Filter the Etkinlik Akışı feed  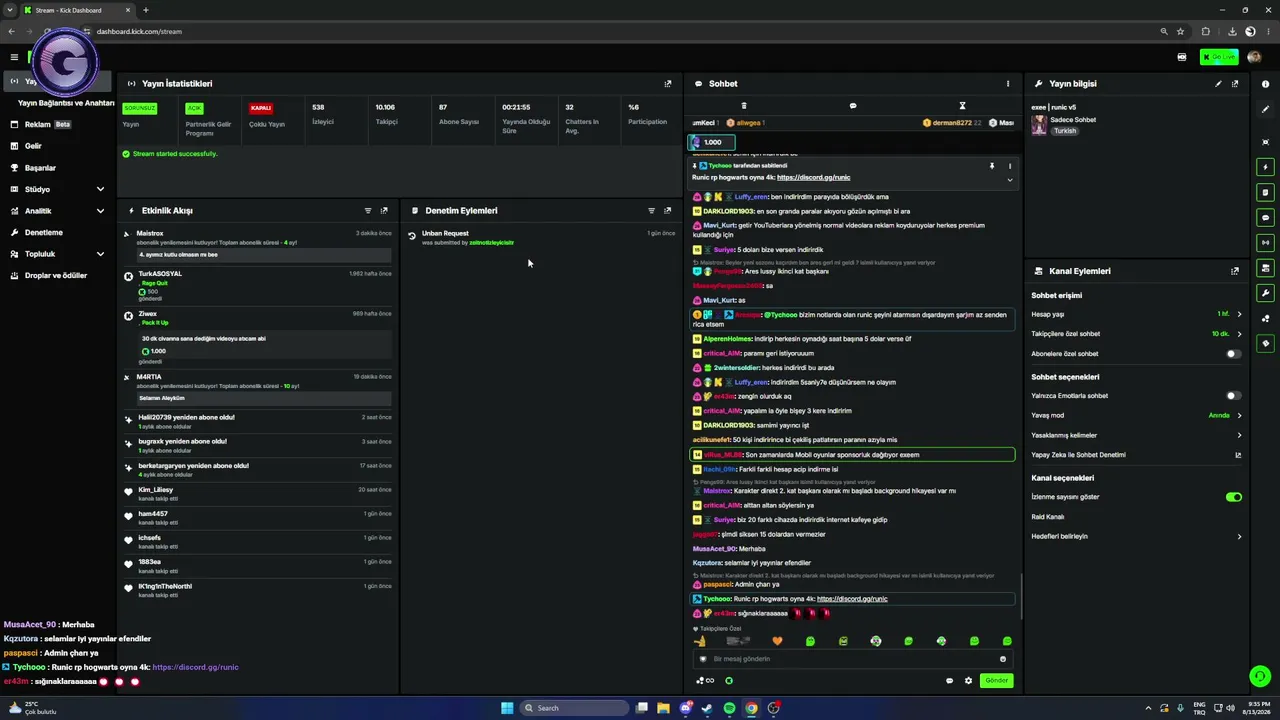point(368,211)
